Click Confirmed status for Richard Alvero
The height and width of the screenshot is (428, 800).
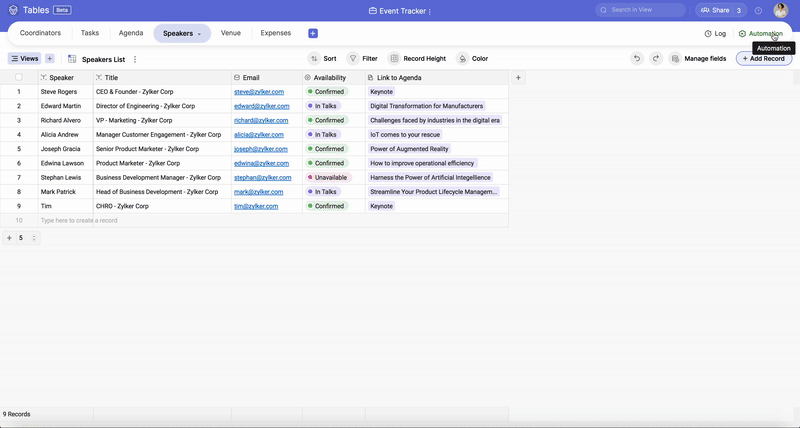pyautogui.click(x=326, y=120)
